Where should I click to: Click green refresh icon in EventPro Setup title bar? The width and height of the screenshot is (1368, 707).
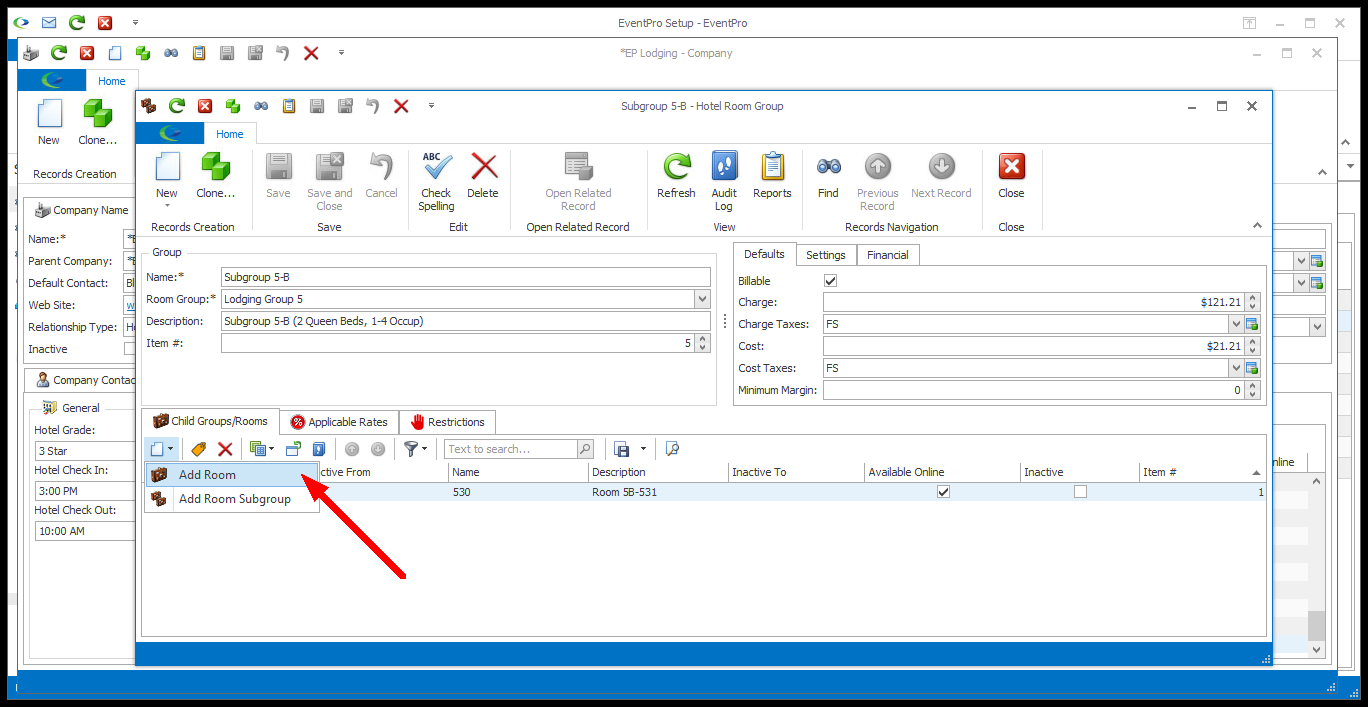tap(77, 22)
